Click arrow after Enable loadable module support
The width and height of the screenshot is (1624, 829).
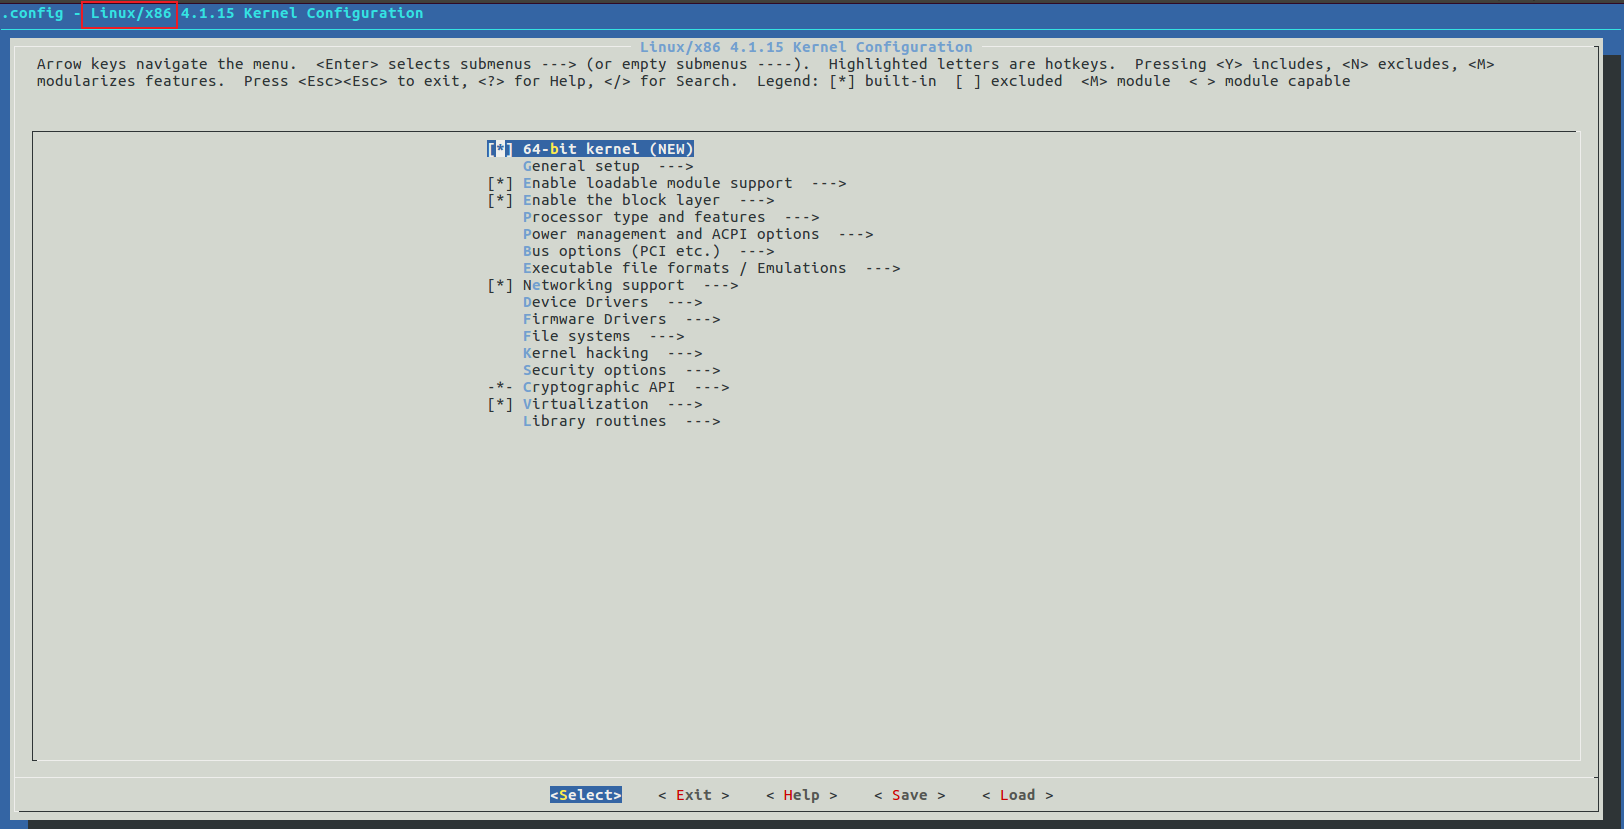click(x=829, y=183)
